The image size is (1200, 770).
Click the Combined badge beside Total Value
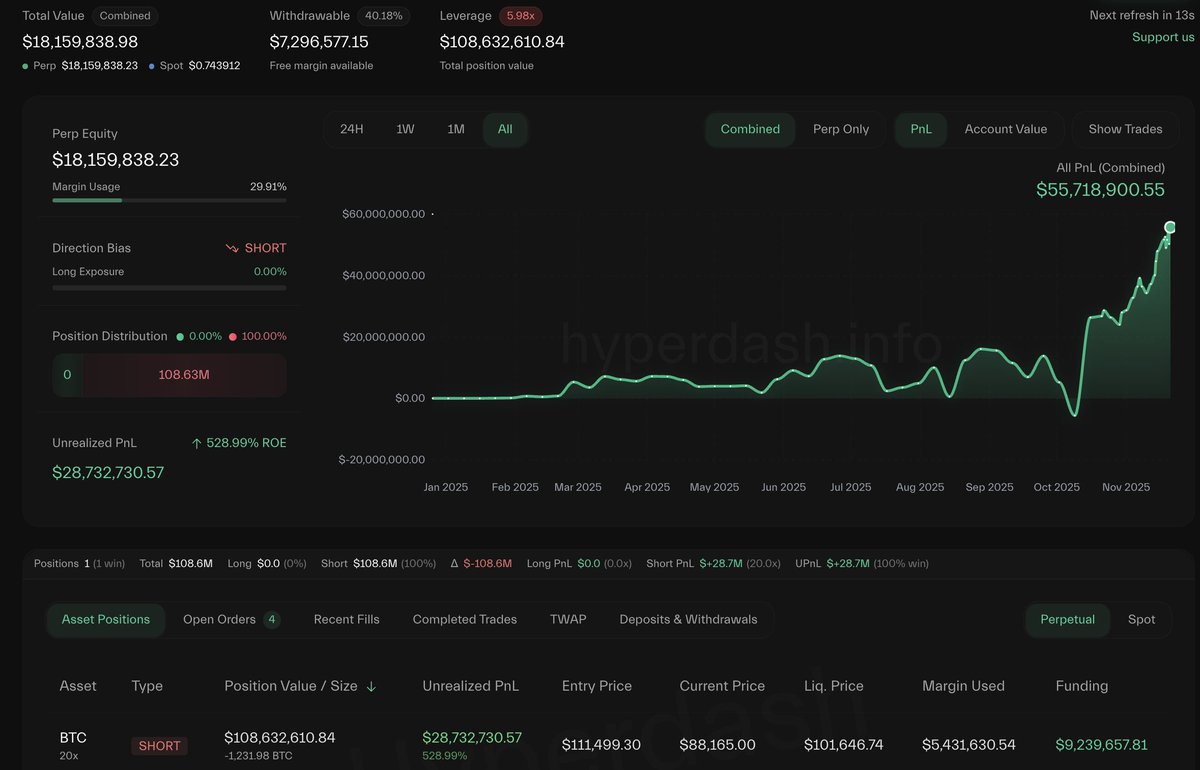coord(125,15)
